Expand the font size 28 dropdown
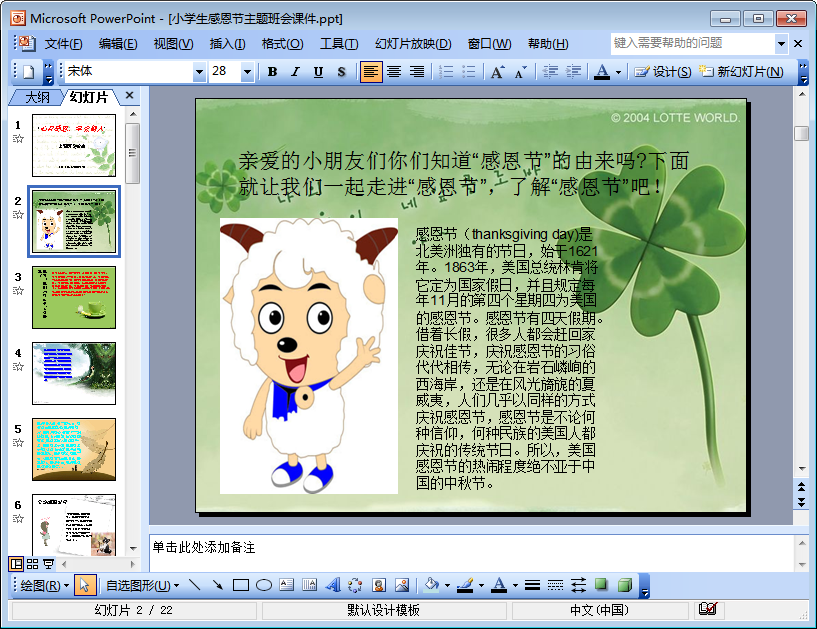This screenshot has height=629, width=817. [247, 72]
